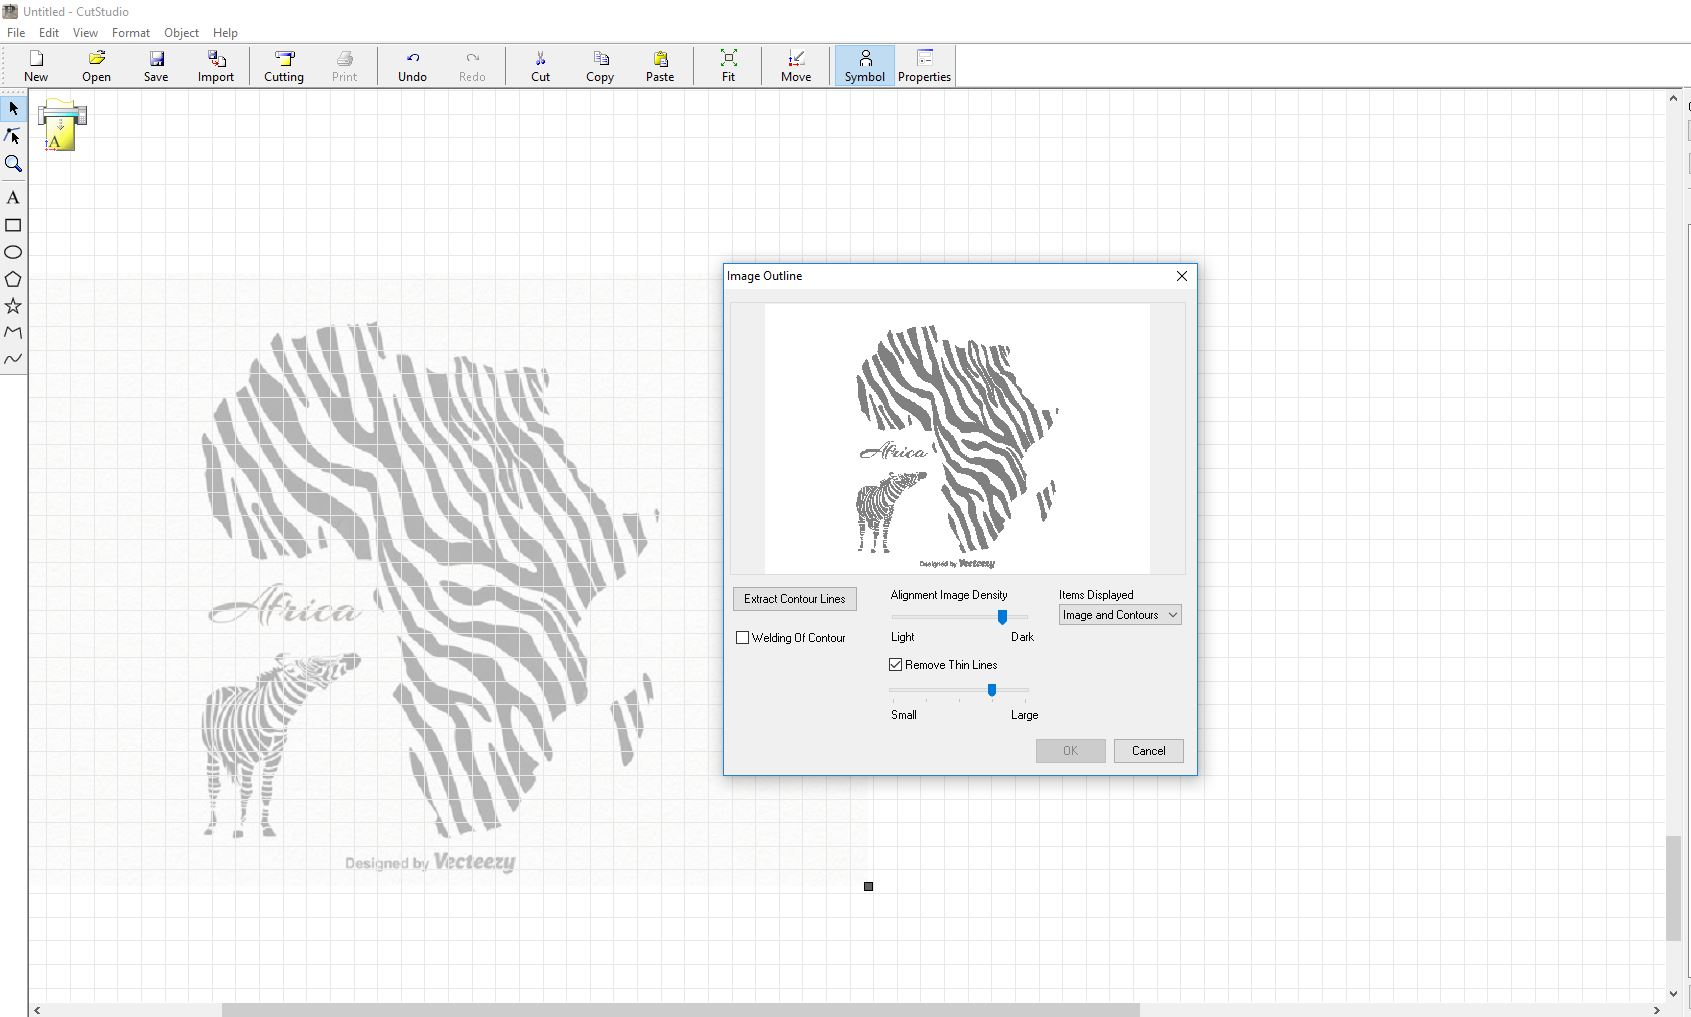Click the Redo toolbar icon
Viewport: 1691px width, 1017px height.
coord(472,66)
